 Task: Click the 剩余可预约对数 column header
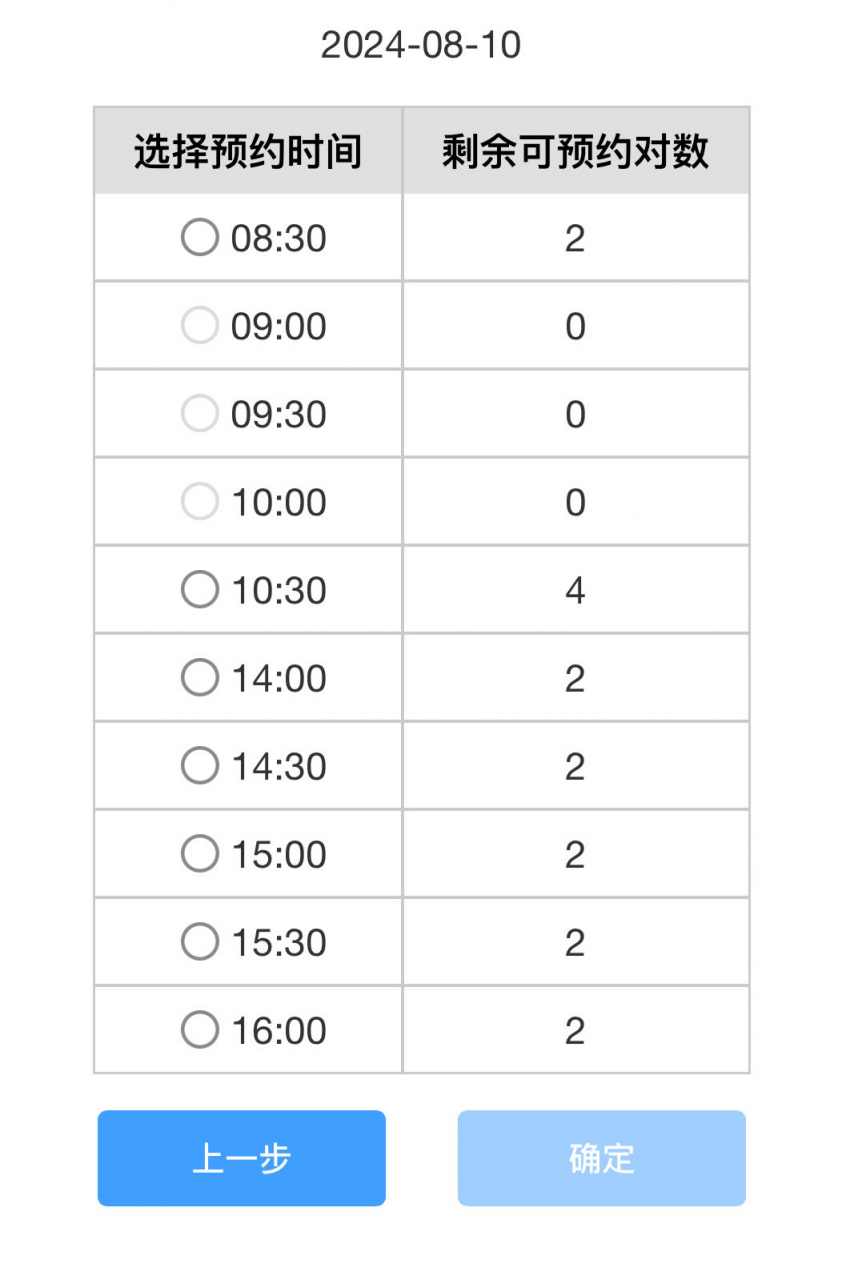coord(576,151)
